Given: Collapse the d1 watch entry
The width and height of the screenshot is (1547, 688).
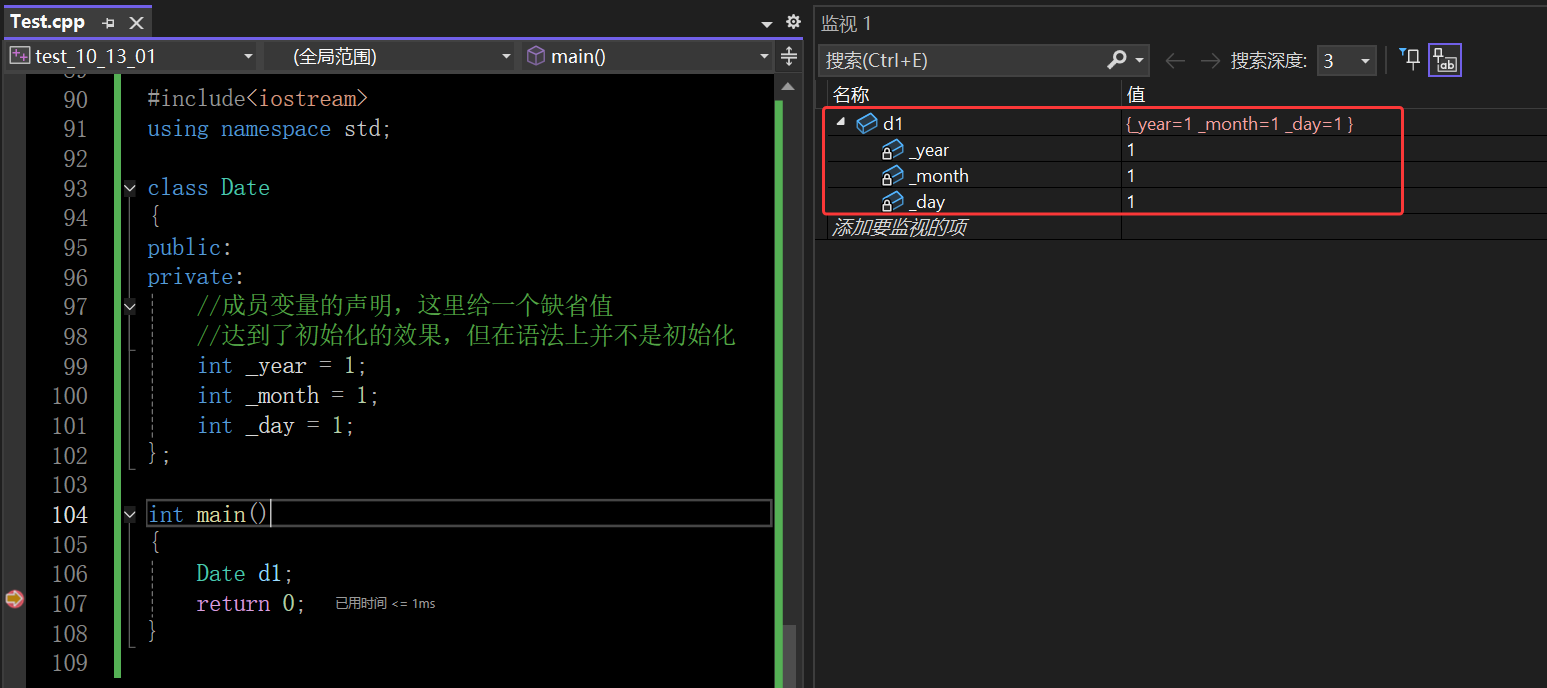Looking at the screenshot, I should point(840,122).
